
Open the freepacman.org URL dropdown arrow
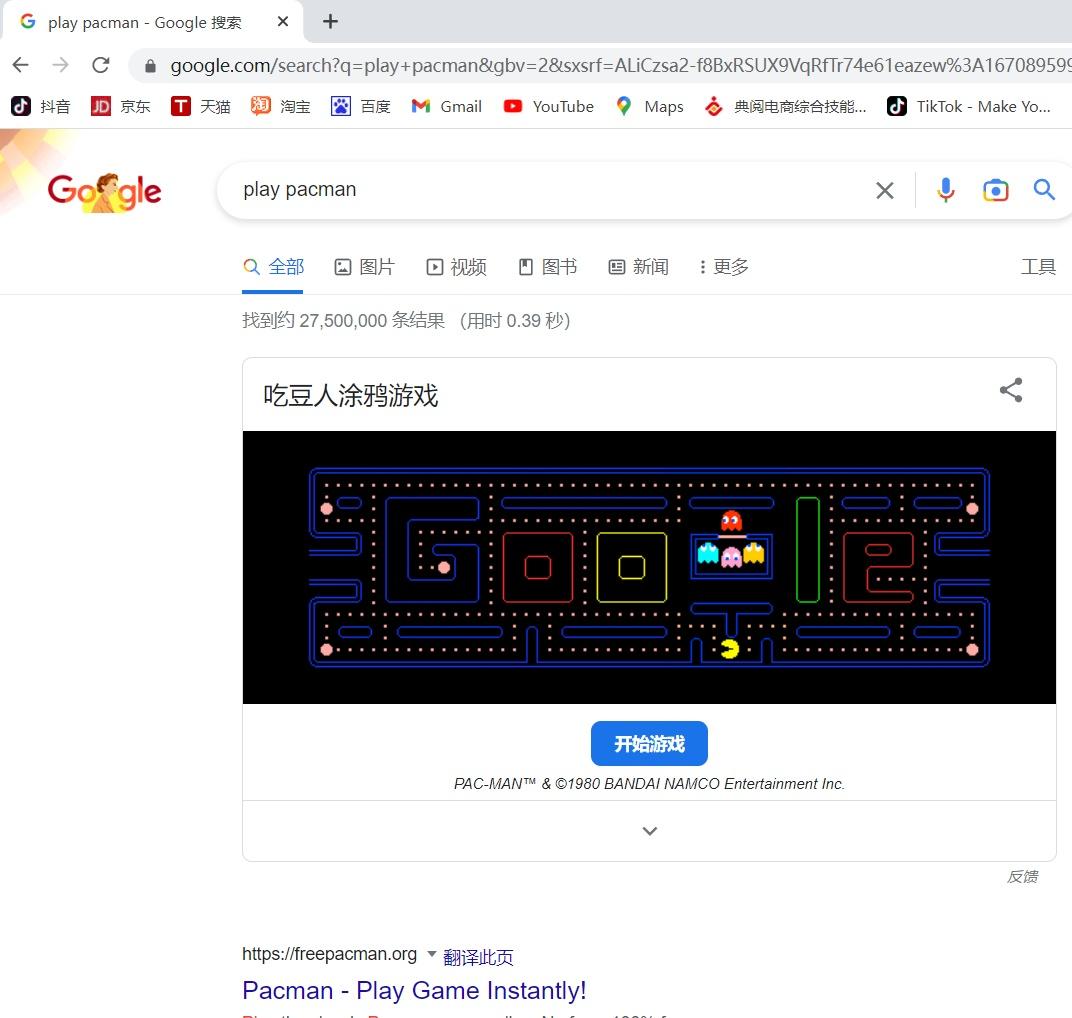coord(431,953)
